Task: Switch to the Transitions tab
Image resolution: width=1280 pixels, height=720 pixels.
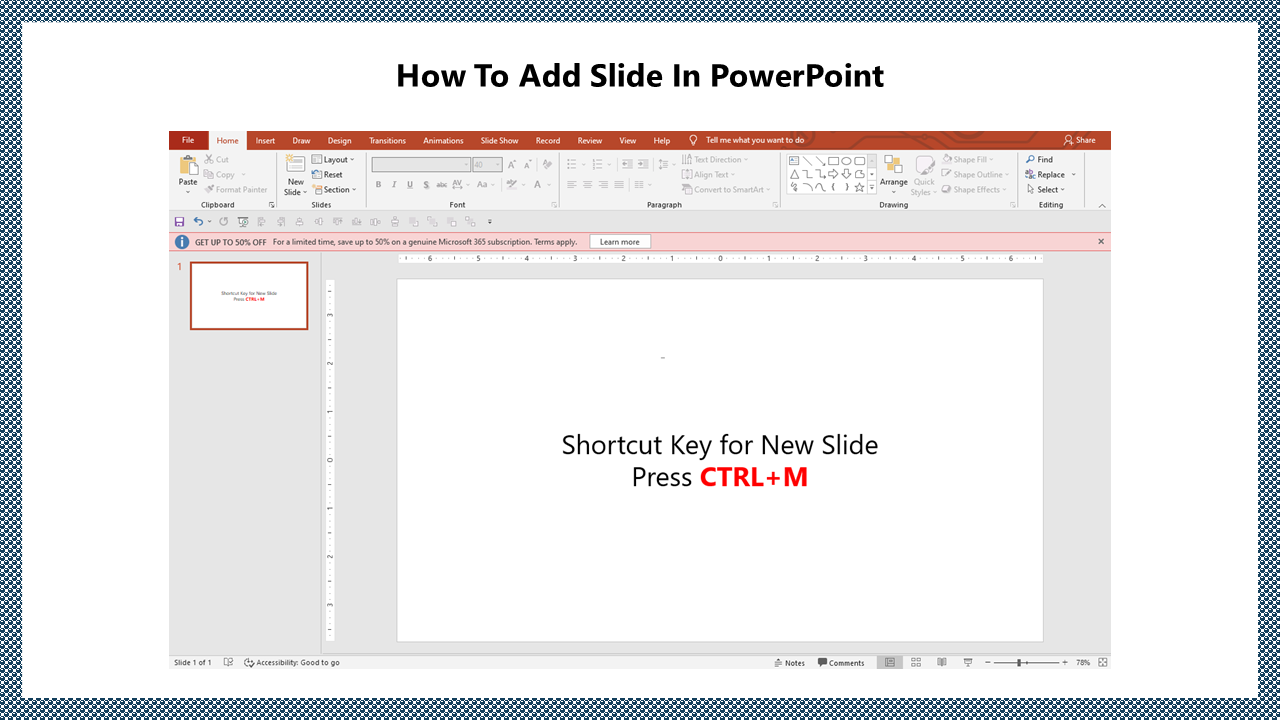Action: click(x=387, y=141)
